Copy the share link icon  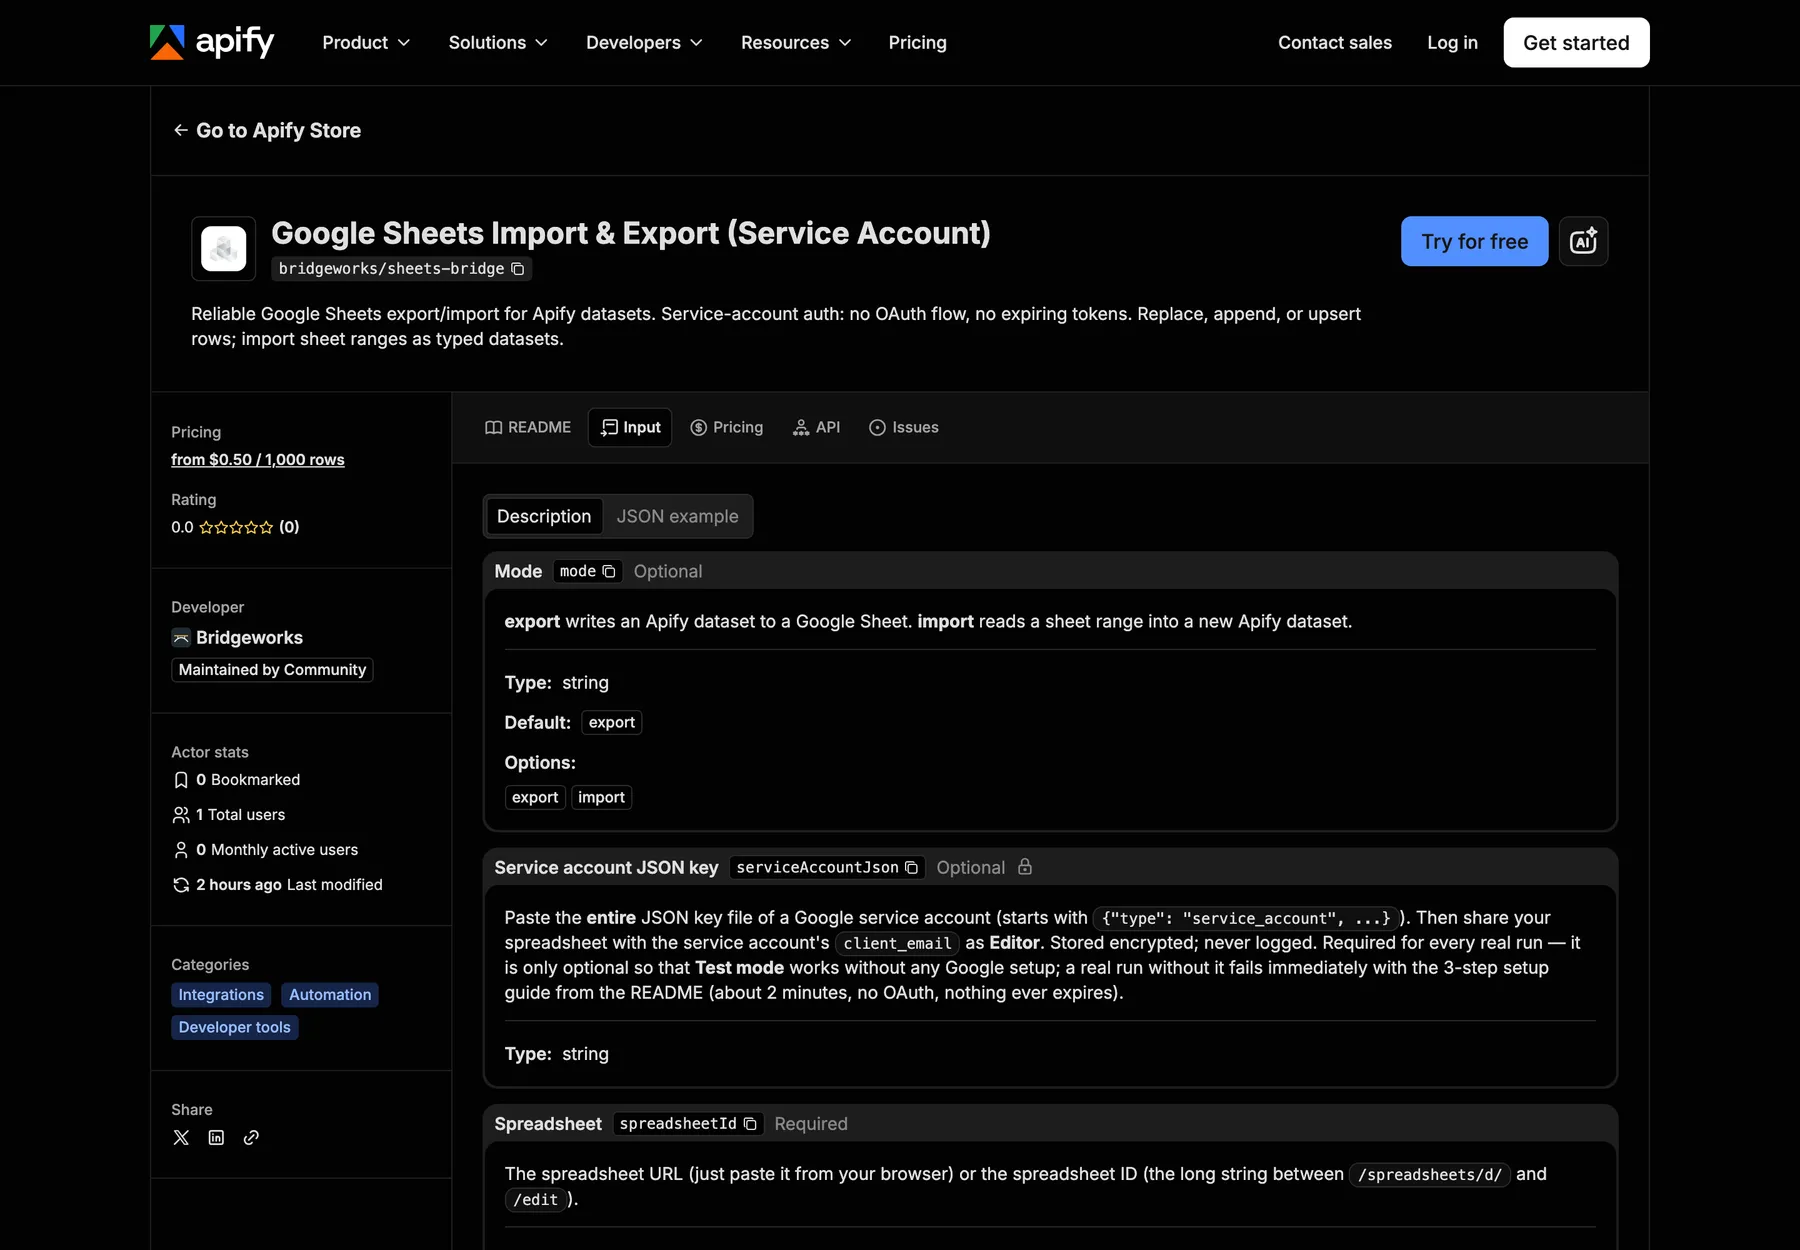251,1137
